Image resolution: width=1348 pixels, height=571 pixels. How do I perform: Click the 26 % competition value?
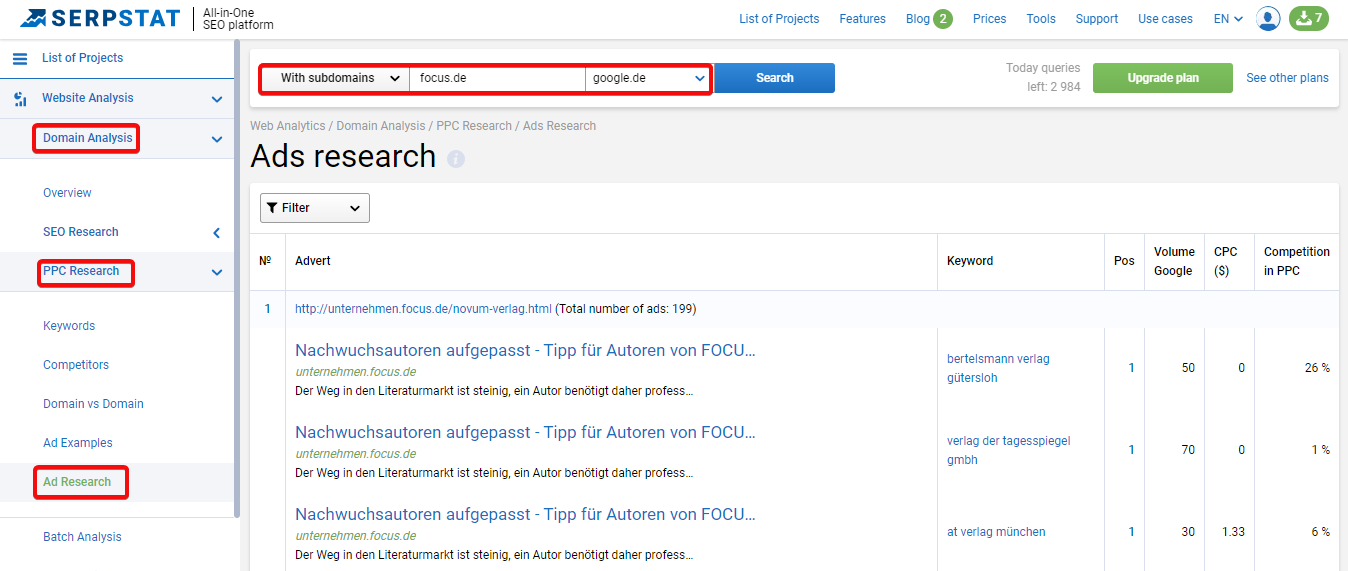[1318, 368]
